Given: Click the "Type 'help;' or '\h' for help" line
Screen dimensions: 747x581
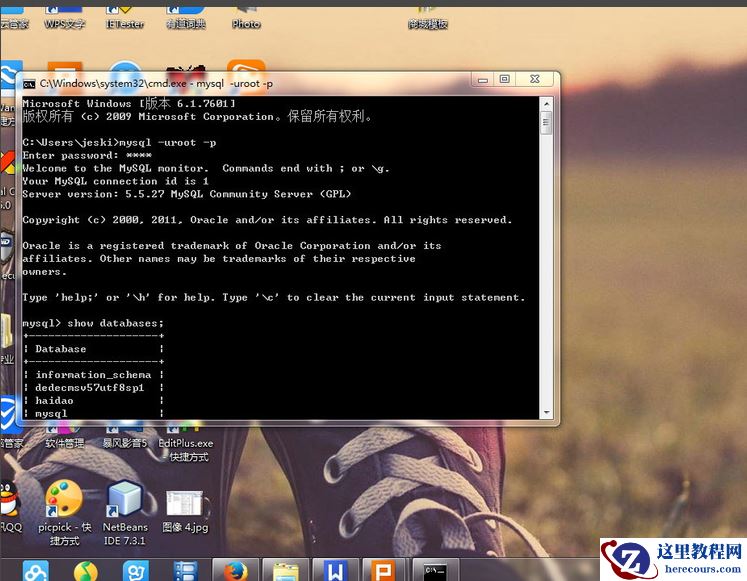Looking at the screenshot, I should pos(273,298).
